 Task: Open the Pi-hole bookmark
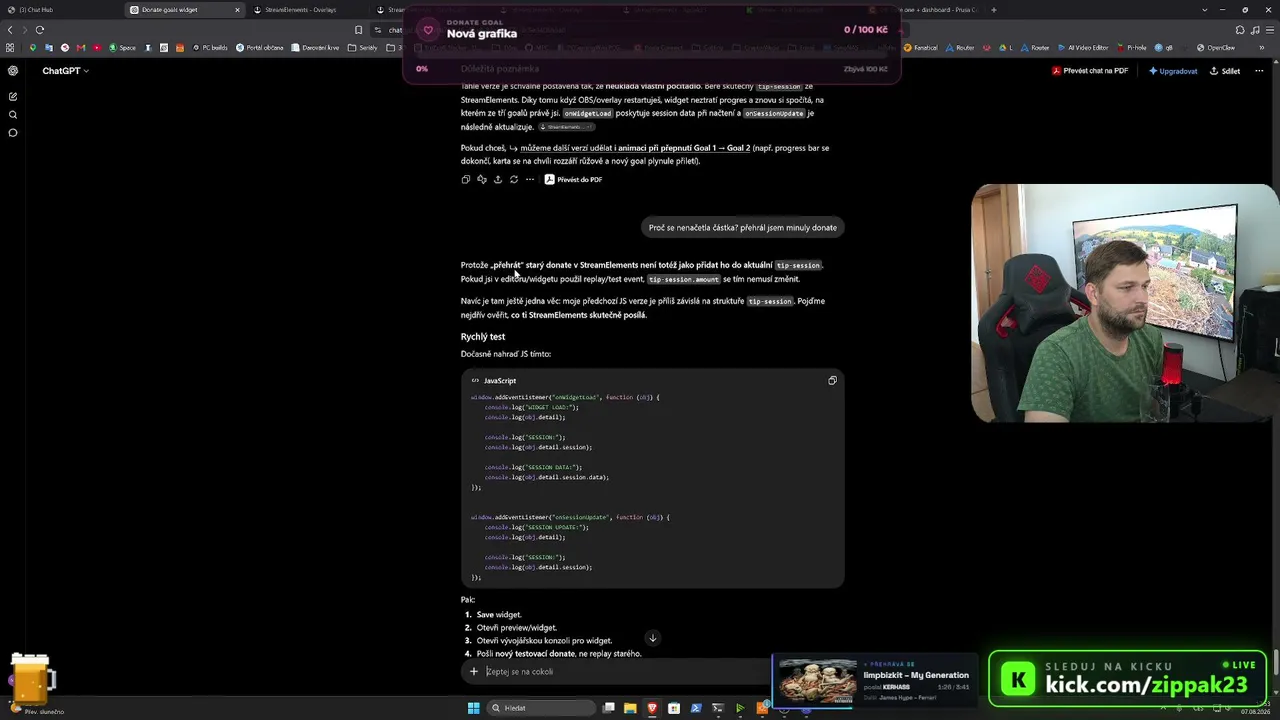1131,48
